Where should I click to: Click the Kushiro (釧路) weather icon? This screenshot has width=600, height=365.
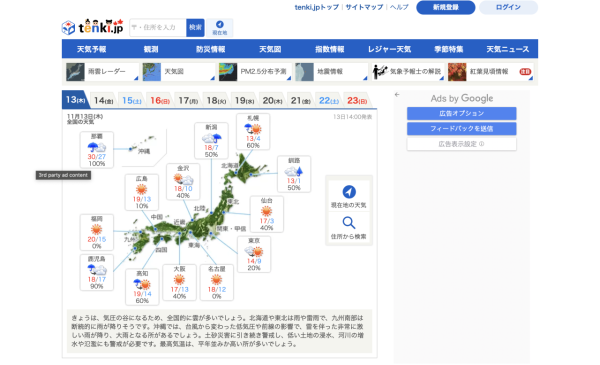pos(294,171)
